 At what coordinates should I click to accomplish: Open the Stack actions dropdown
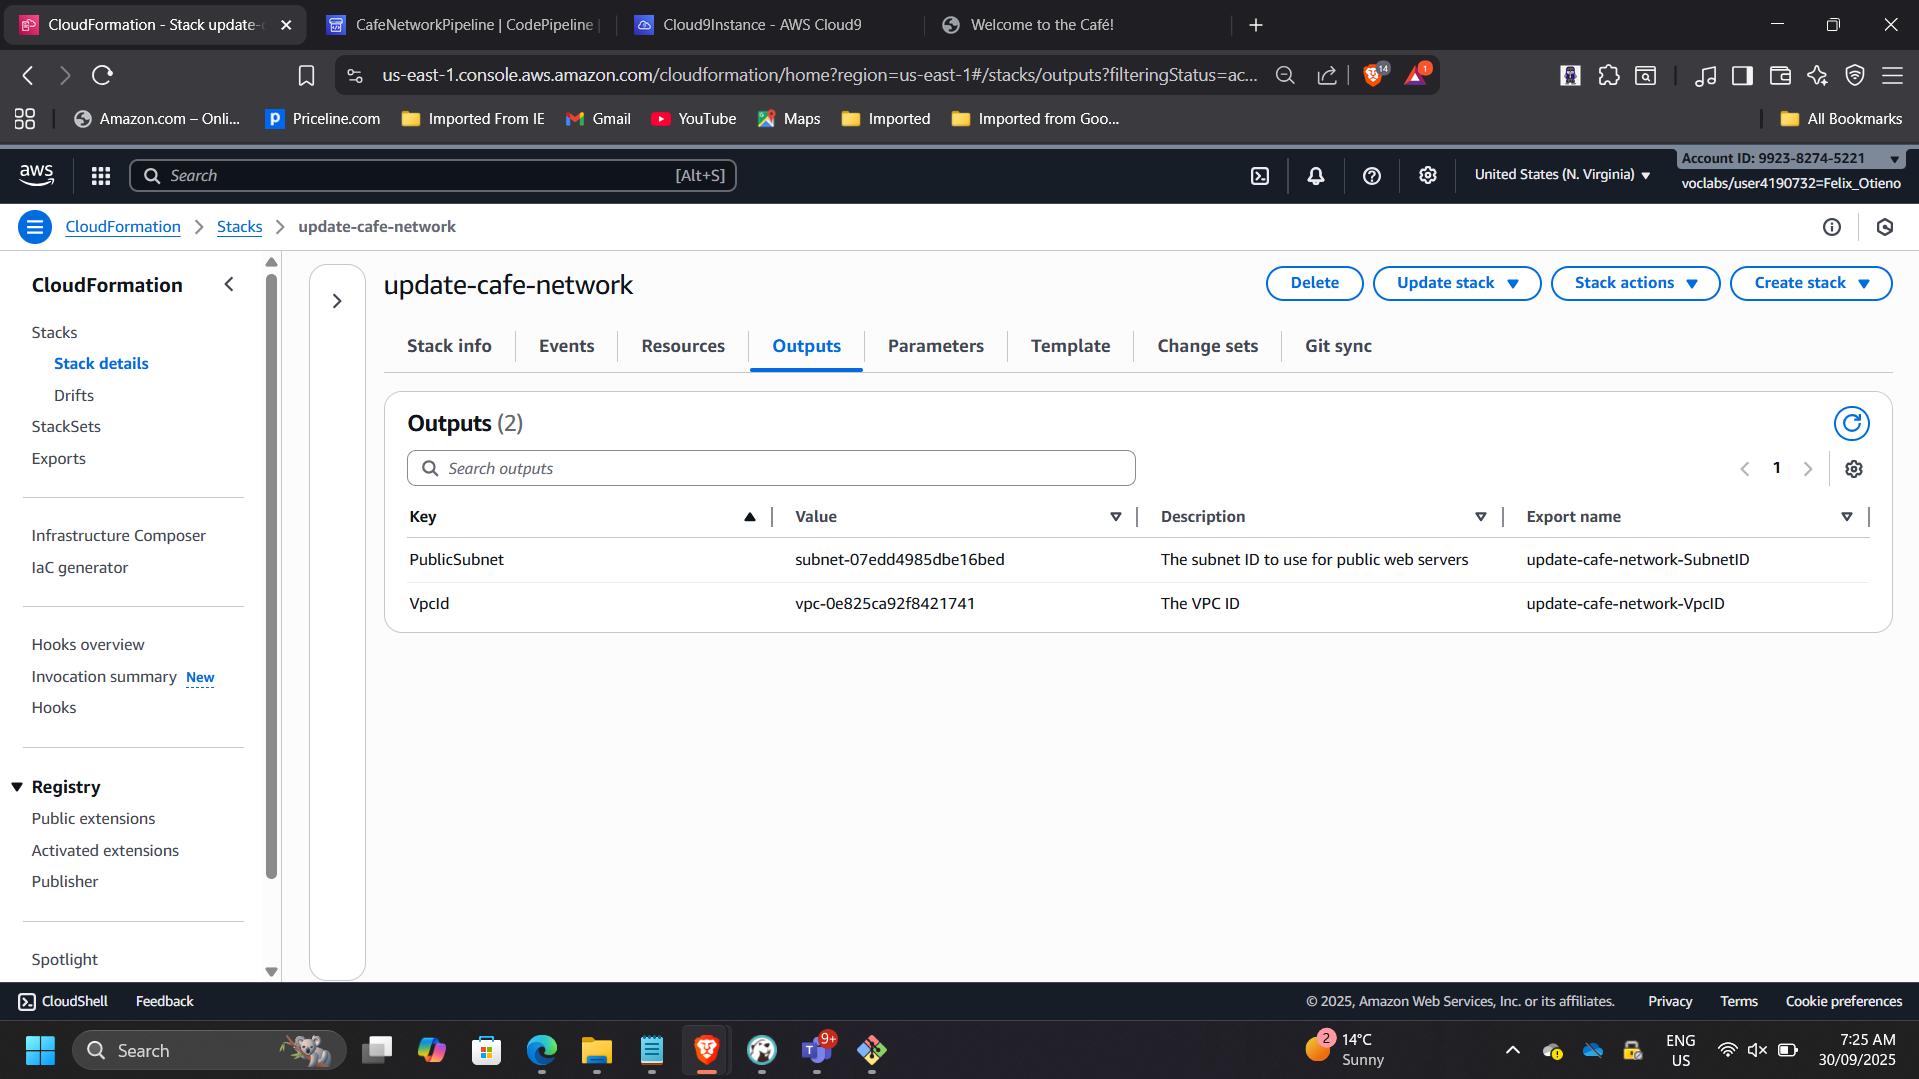[x=1634, y=283]
